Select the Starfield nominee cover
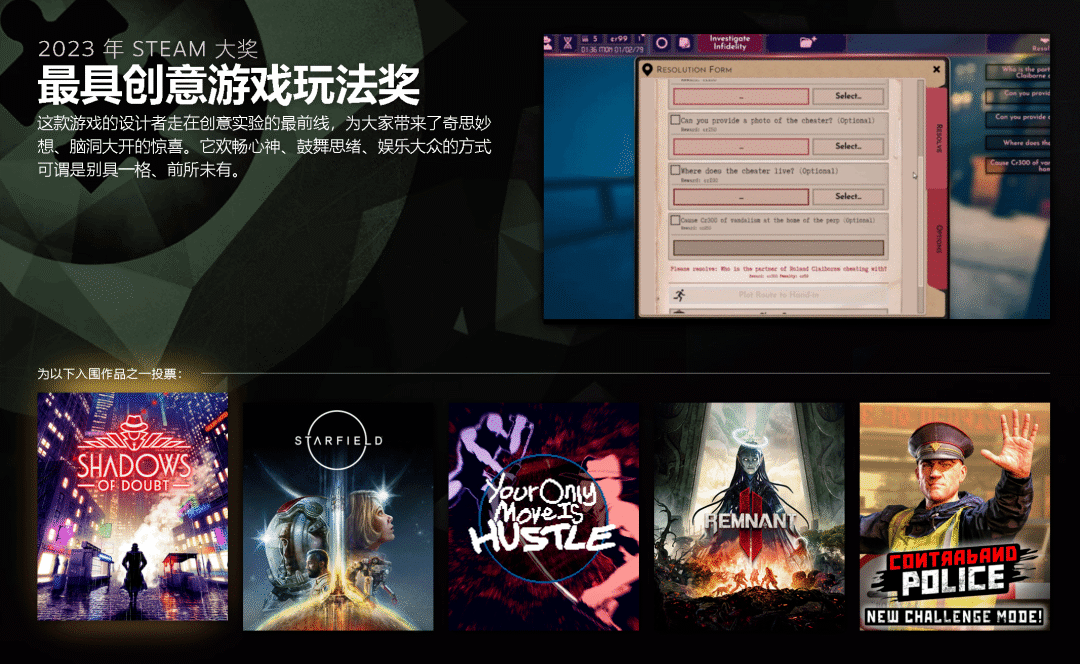 point(338,517)
